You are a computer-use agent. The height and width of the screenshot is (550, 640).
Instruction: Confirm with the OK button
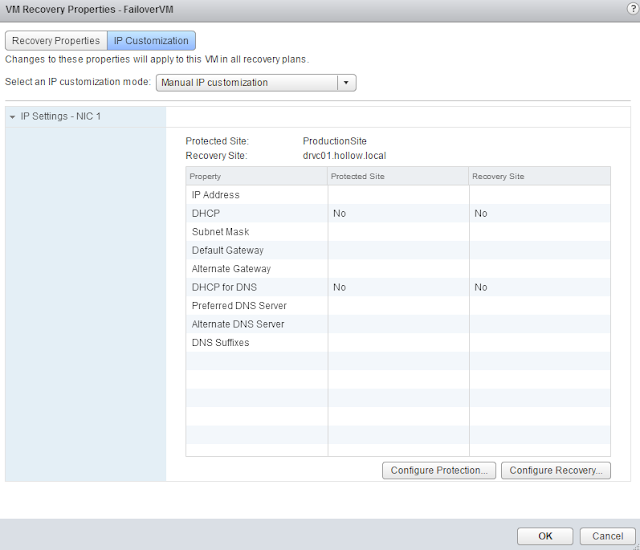pyautogui.click(x=545, y=536)
